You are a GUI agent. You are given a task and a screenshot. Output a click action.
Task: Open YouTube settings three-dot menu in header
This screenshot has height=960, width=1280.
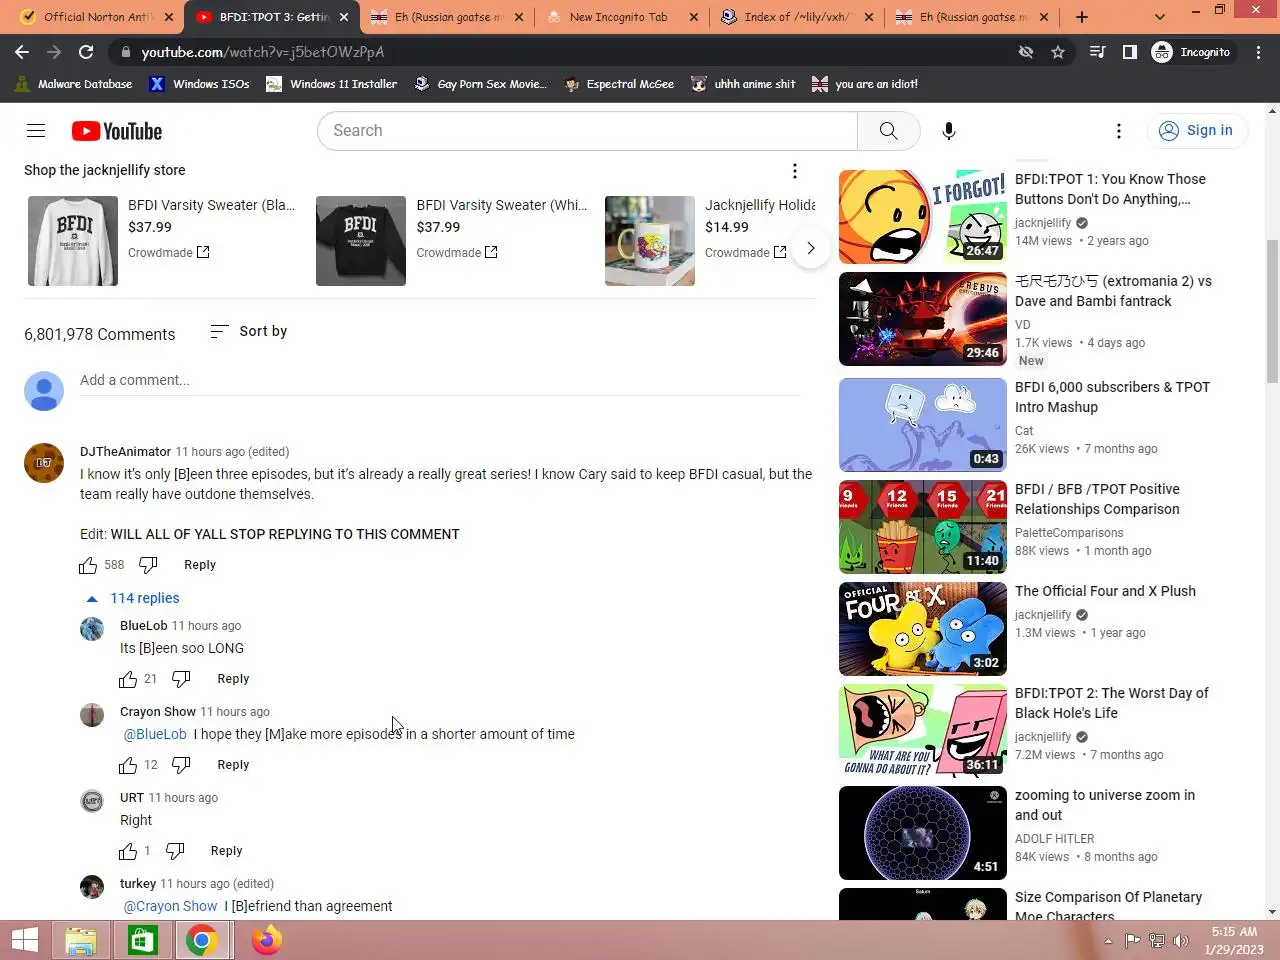[x=1119, y=131]
